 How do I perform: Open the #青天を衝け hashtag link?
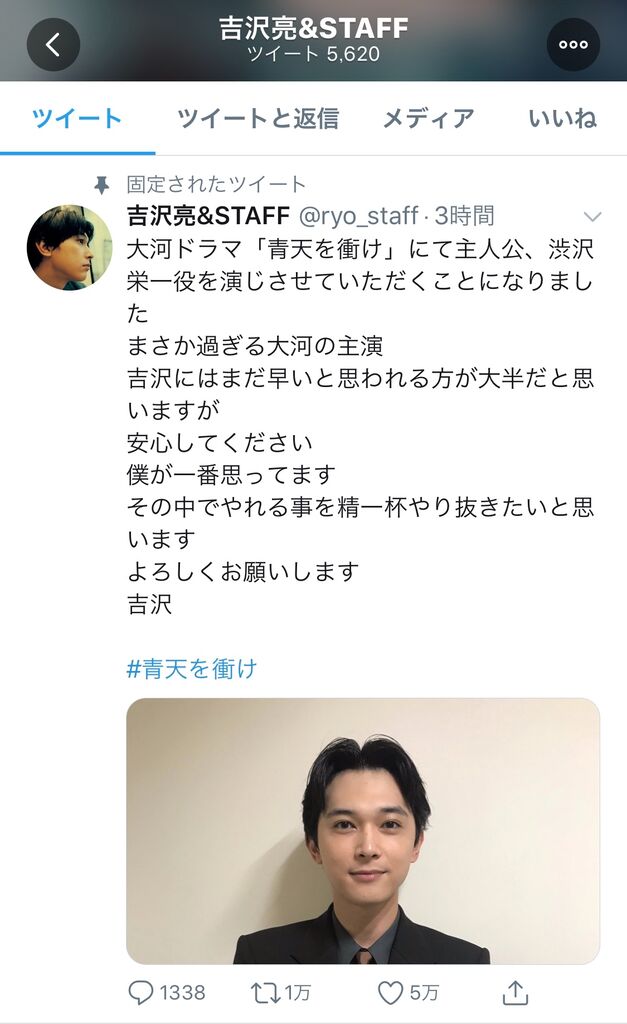pyautogui.click(x=191, y=669)
